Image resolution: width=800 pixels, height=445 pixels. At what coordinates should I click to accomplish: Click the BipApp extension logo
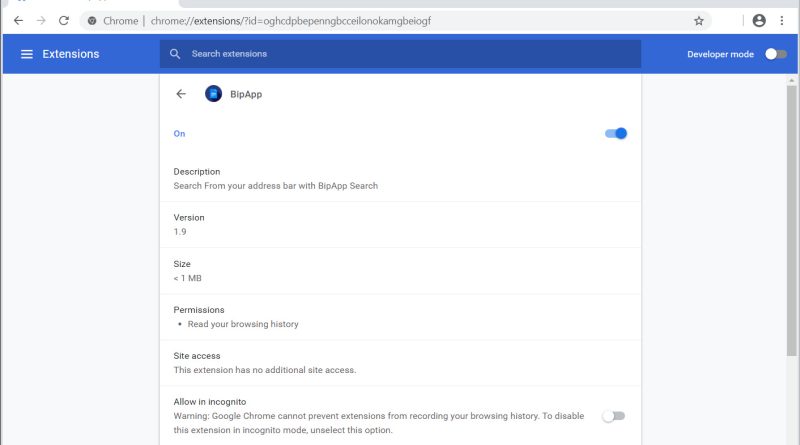(x=213, y=94)
